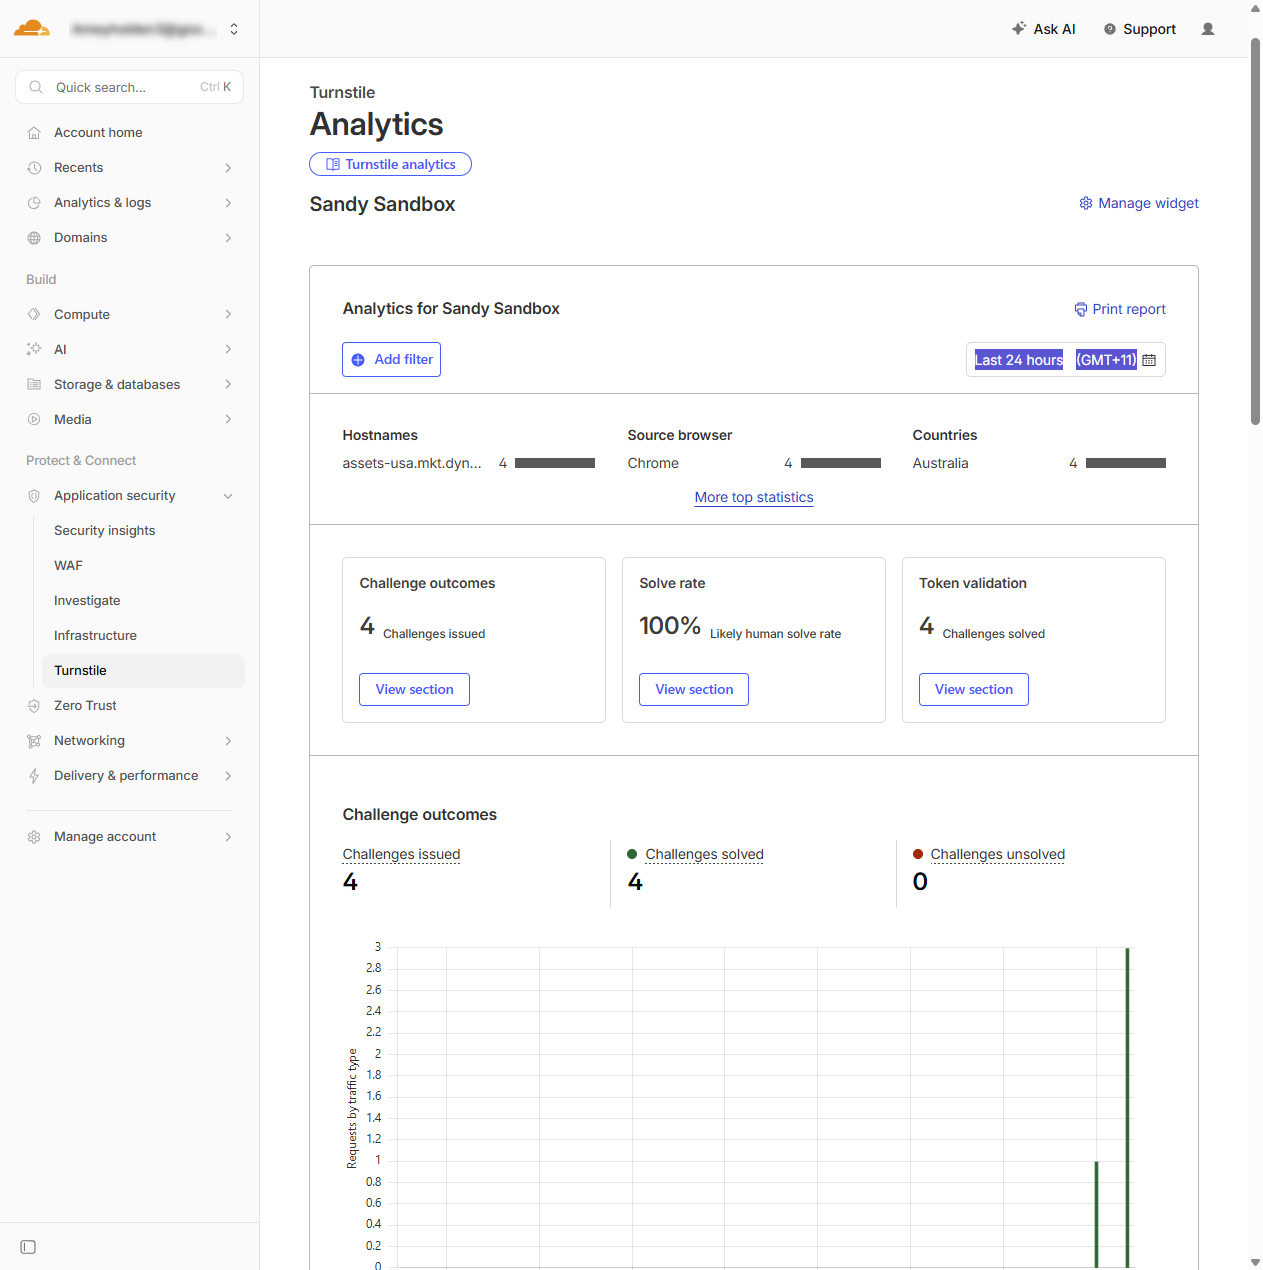1263x1270 pixels.
Task: View section for Token validation
Action: 974,689
